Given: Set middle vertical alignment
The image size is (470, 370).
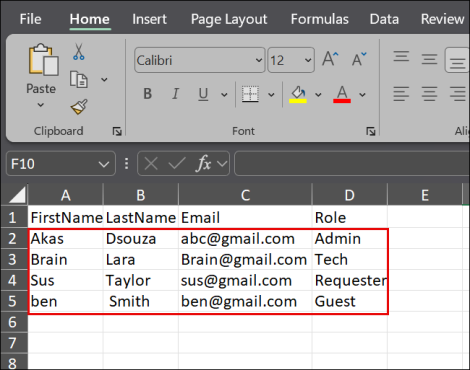Looking at the screenshot, I should tap(429, 59).
